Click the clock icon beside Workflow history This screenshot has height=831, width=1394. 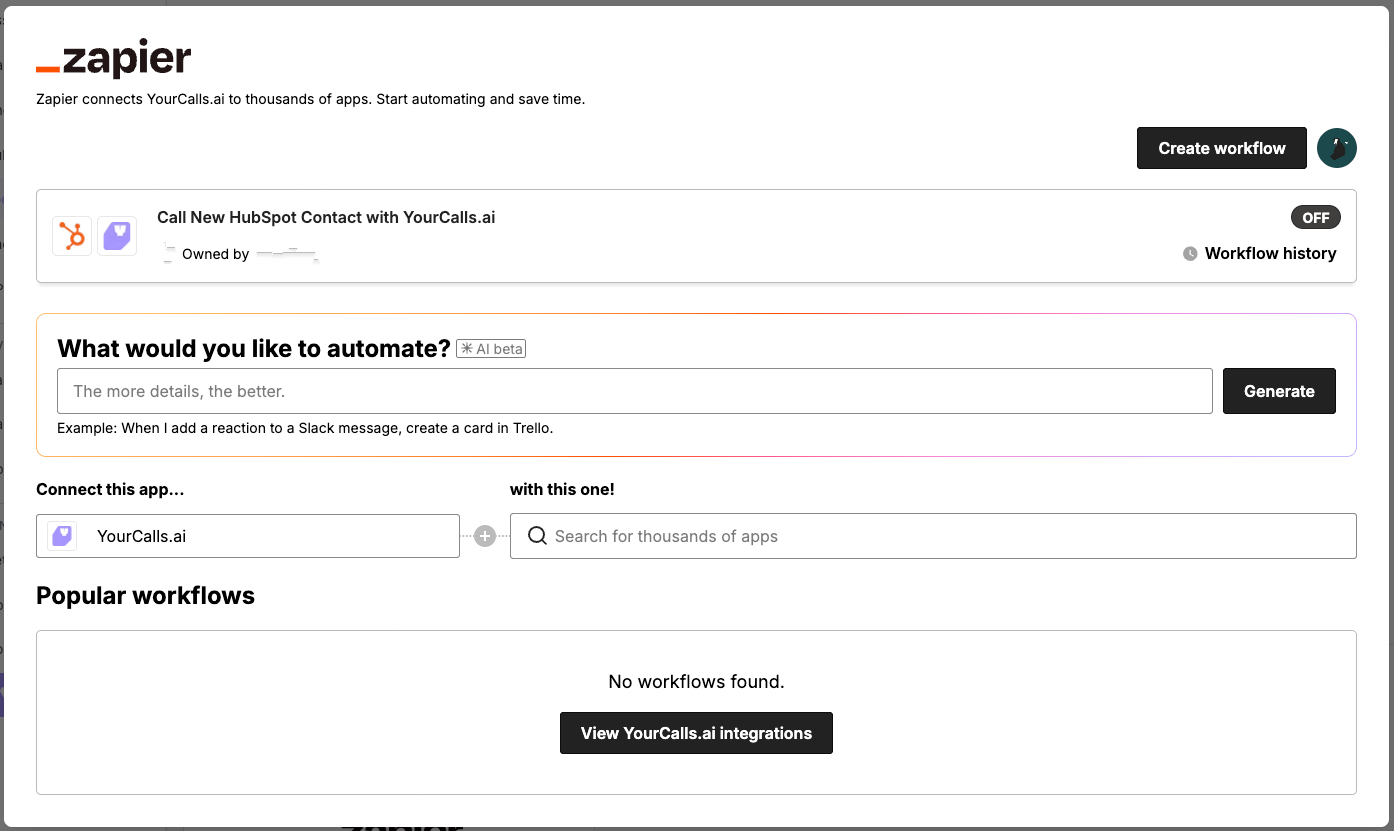1190,254
